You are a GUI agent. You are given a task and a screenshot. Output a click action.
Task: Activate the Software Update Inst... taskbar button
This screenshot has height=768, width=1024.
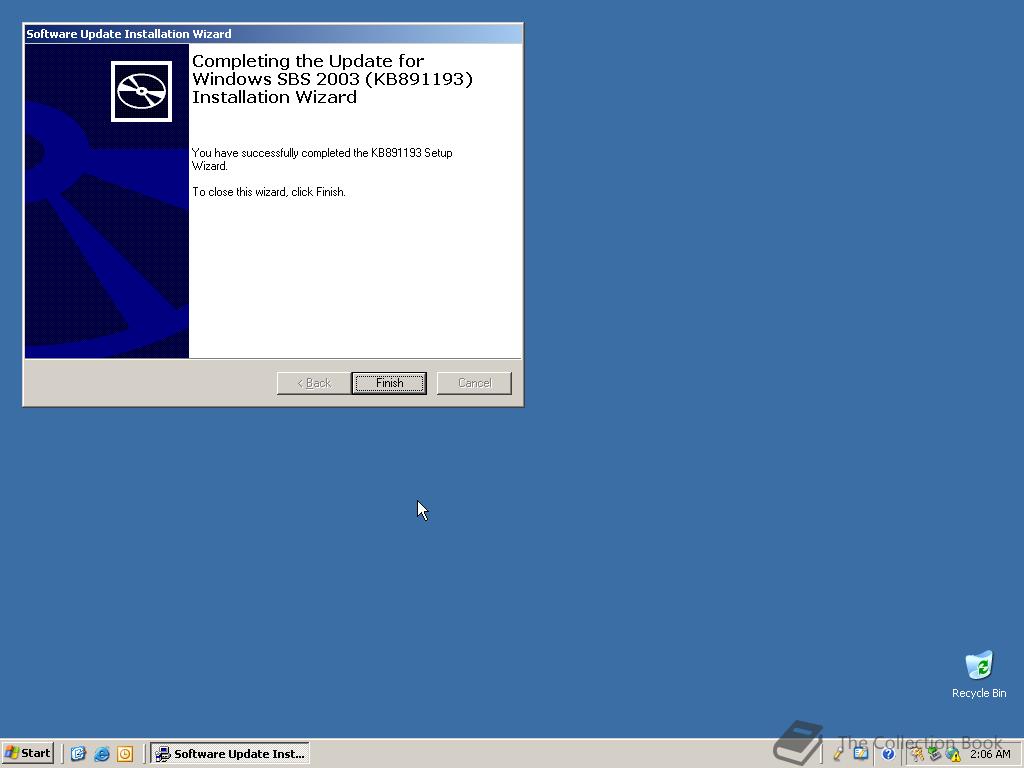click(x=230, y=754)
